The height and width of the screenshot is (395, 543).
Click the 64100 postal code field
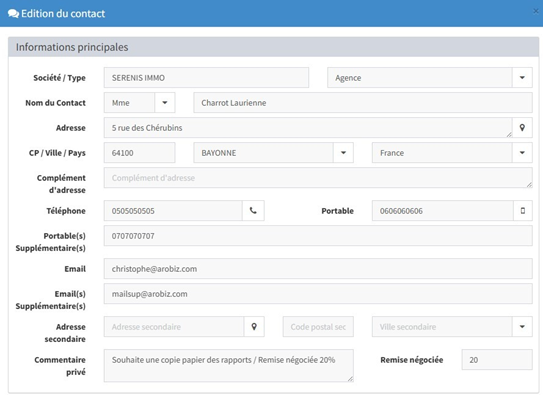[140, 153]
